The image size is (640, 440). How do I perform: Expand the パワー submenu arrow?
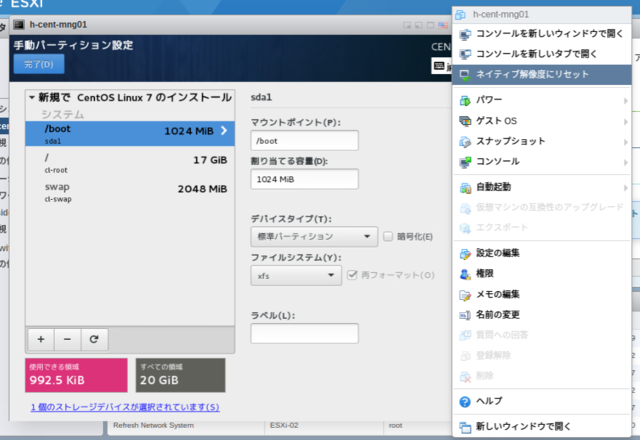(x=625, y=101)
